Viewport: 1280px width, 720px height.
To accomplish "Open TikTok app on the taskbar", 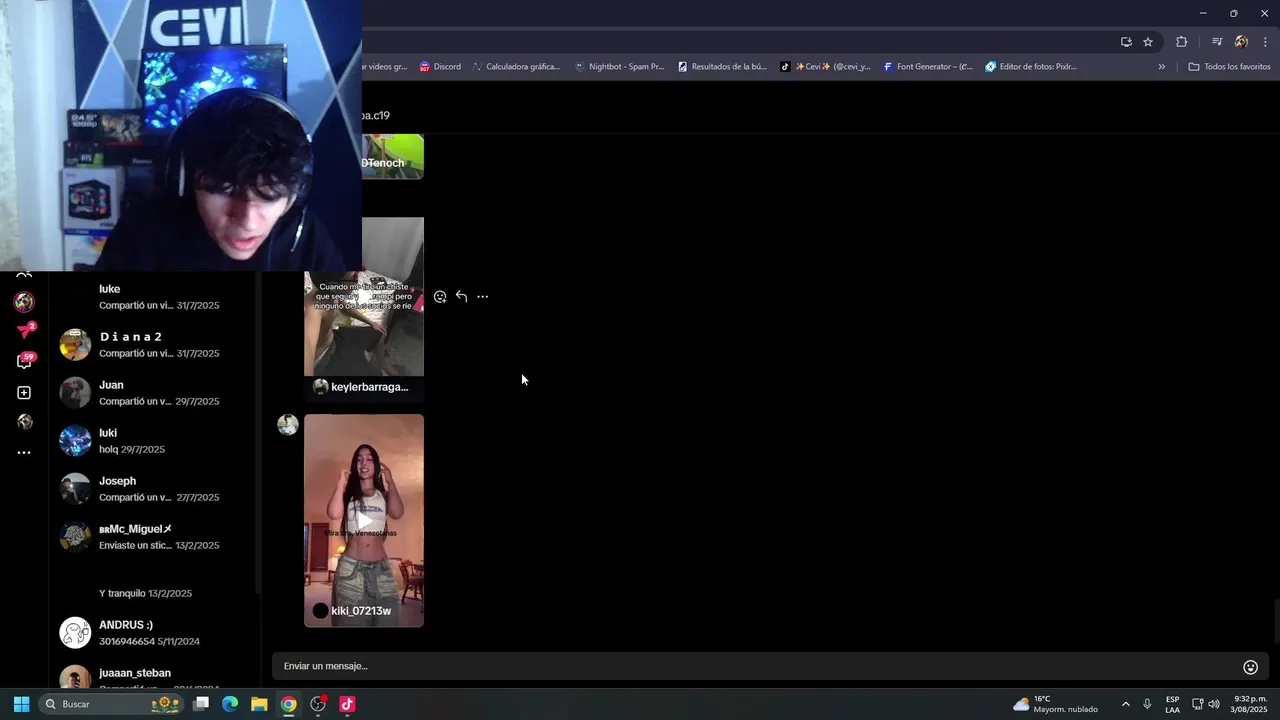I will tap(347, 704).
